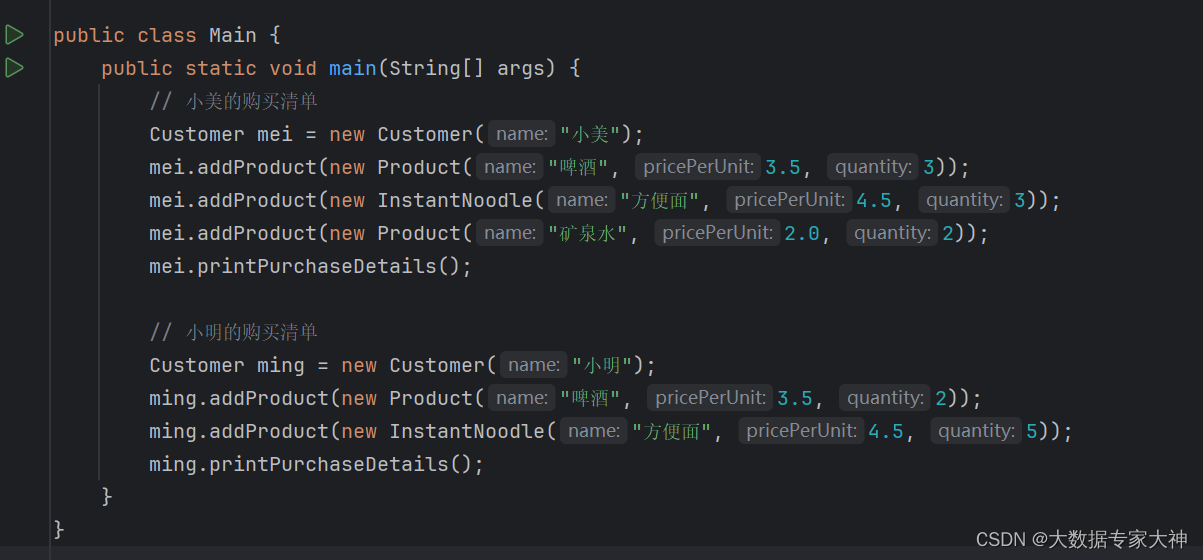Click "啤酒" in the ming.addProduct line
This screenshot has width=1203, height=560.
tap(591, 398)
